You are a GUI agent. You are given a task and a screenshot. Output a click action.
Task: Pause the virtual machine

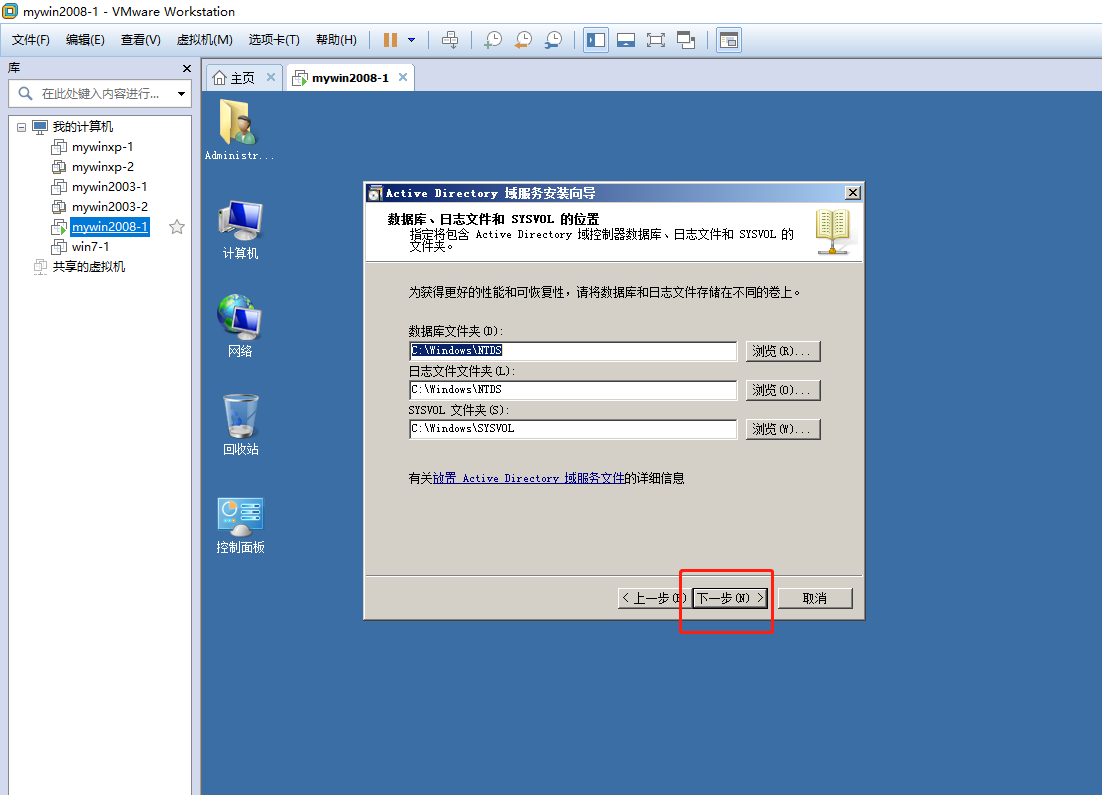coord(390,40)
